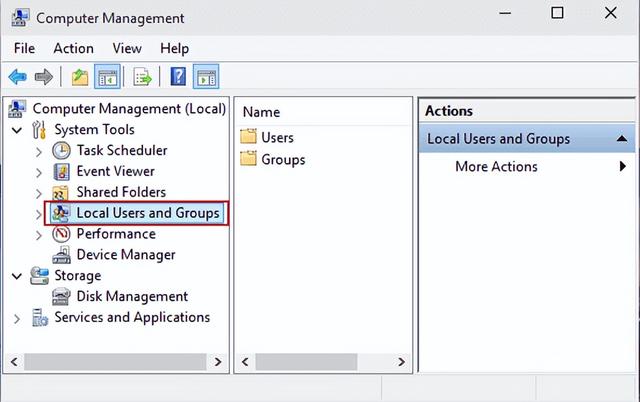
Task: Open the File menu
Action: [24, 49]
